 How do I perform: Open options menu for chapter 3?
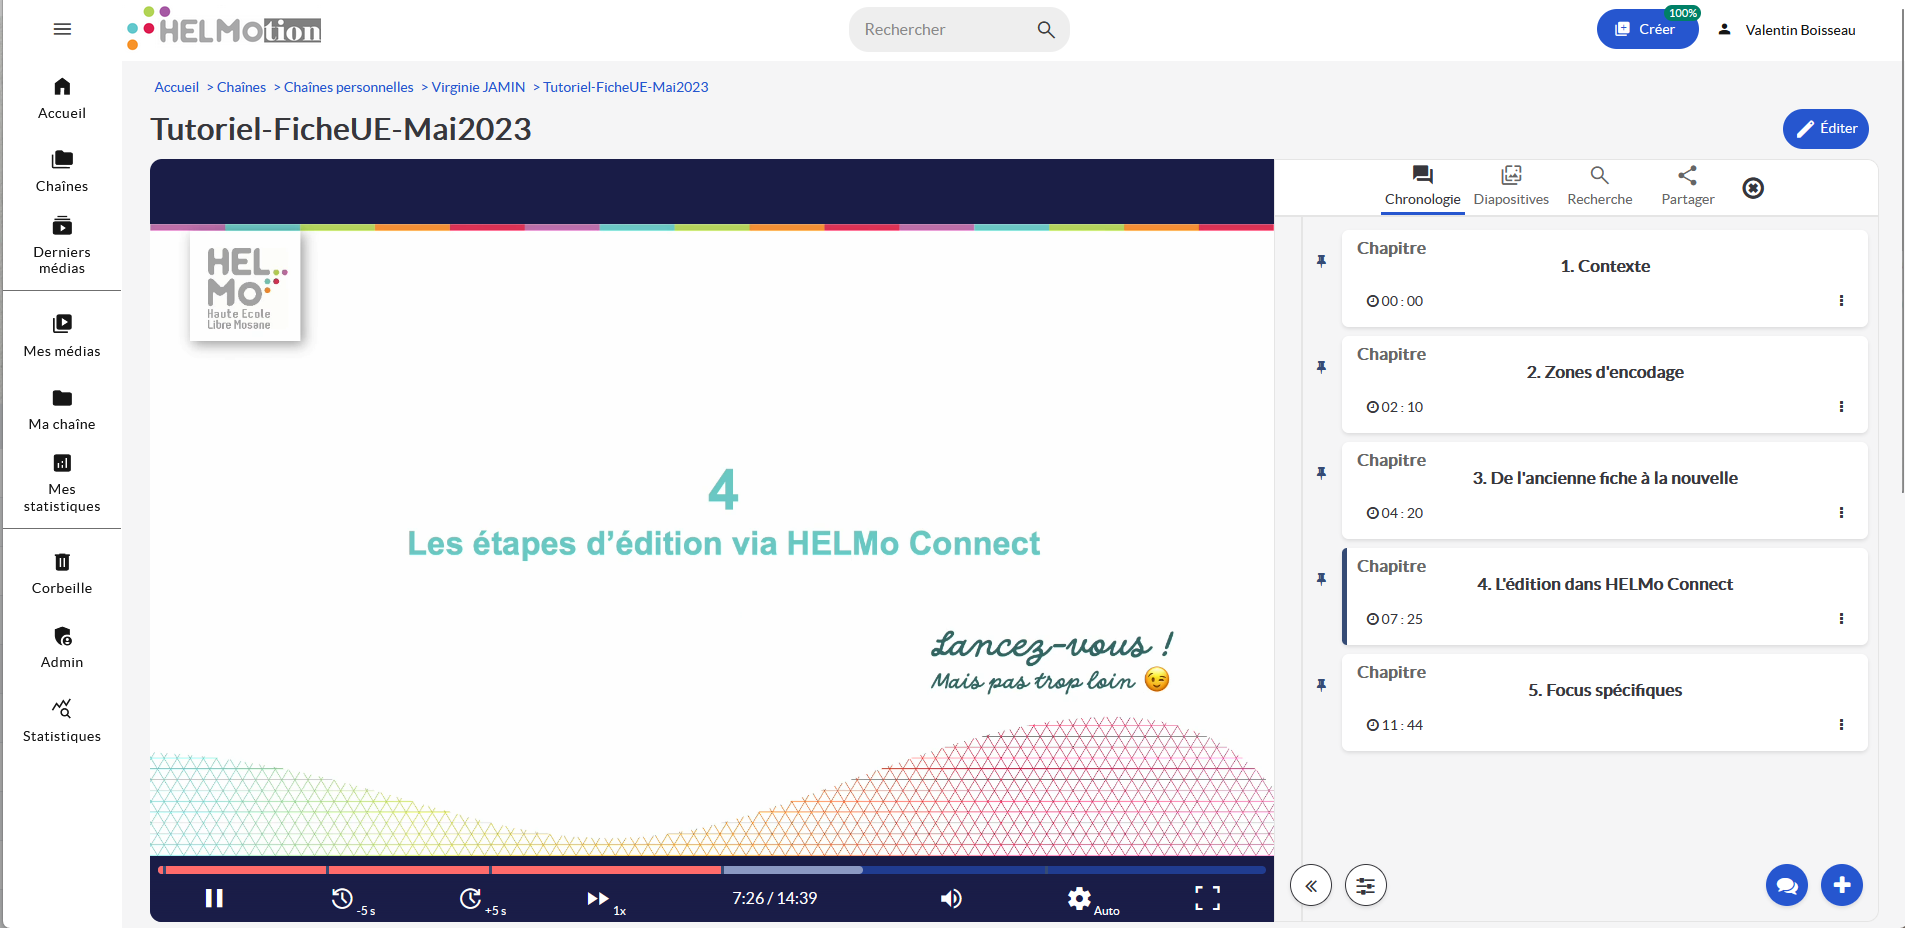click(1841, 513)
